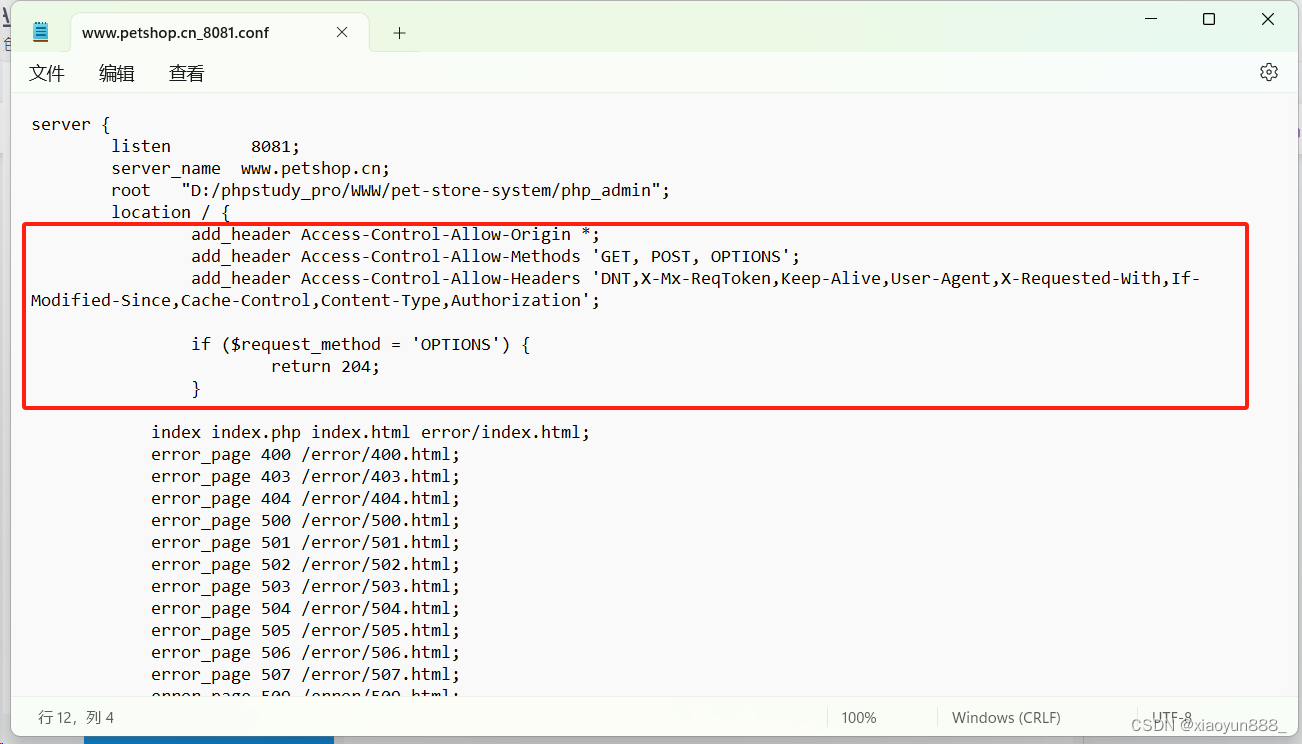Open the 编辑 menu

coord(117,73)
